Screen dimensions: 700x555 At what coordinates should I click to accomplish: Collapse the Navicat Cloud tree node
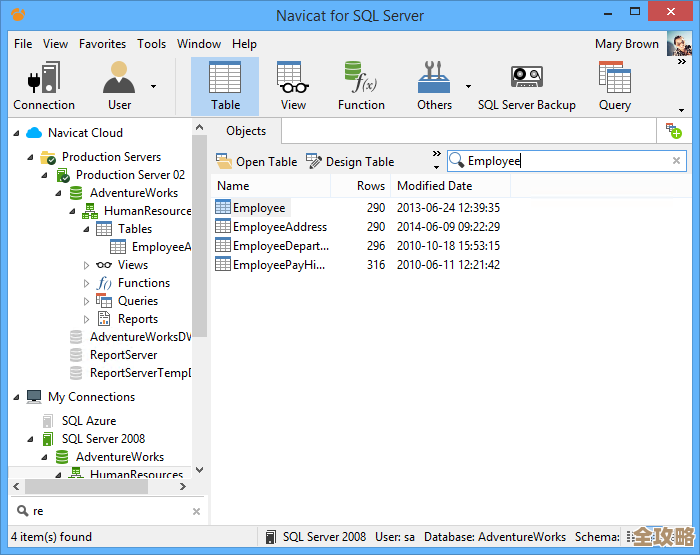point(16,133)
